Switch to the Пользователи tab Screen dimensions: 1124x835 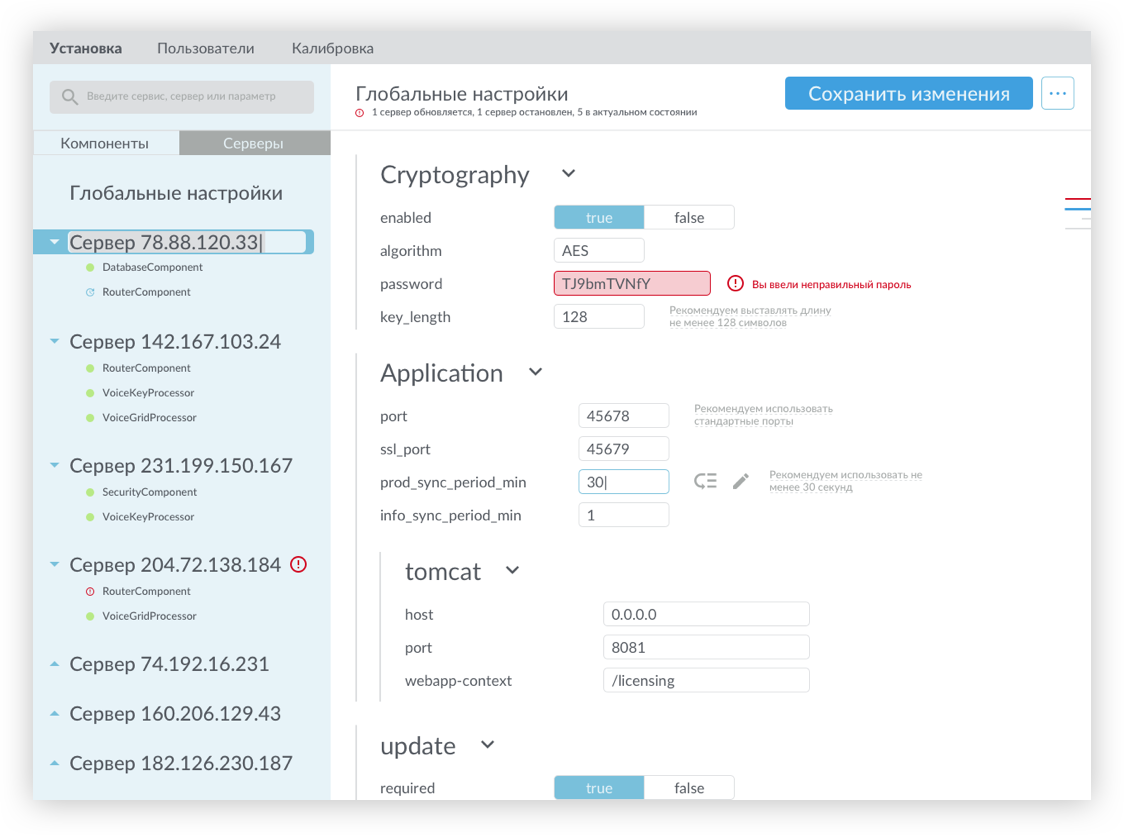tap(206, 48)
